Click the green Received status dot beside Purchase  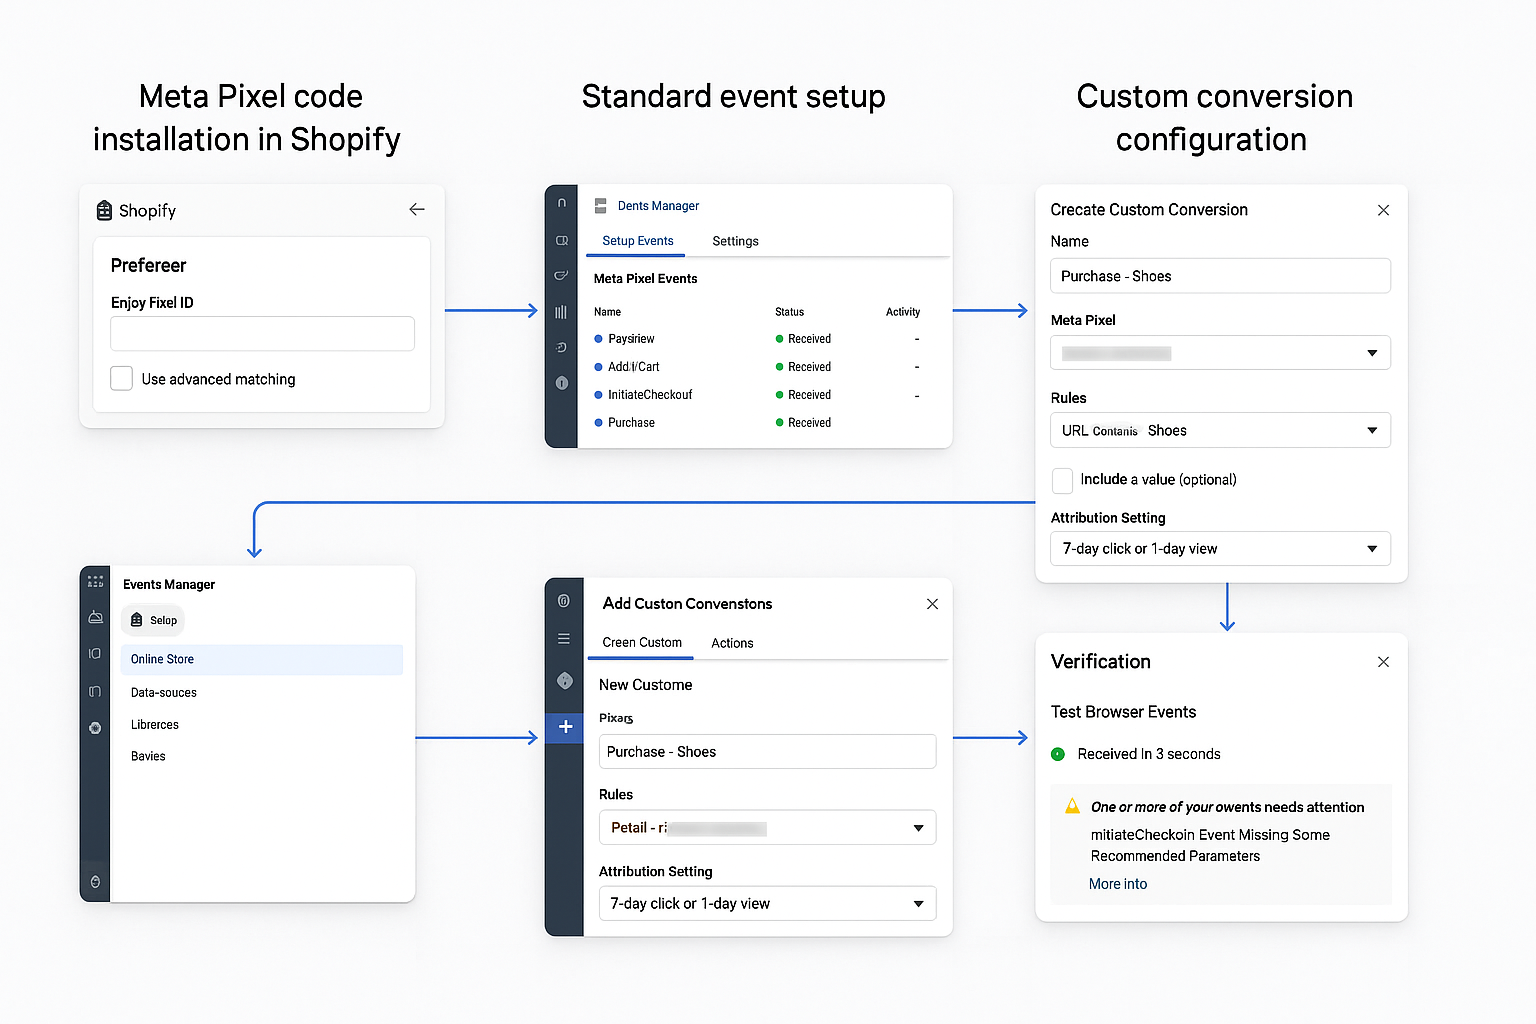(x=779, y=422)
